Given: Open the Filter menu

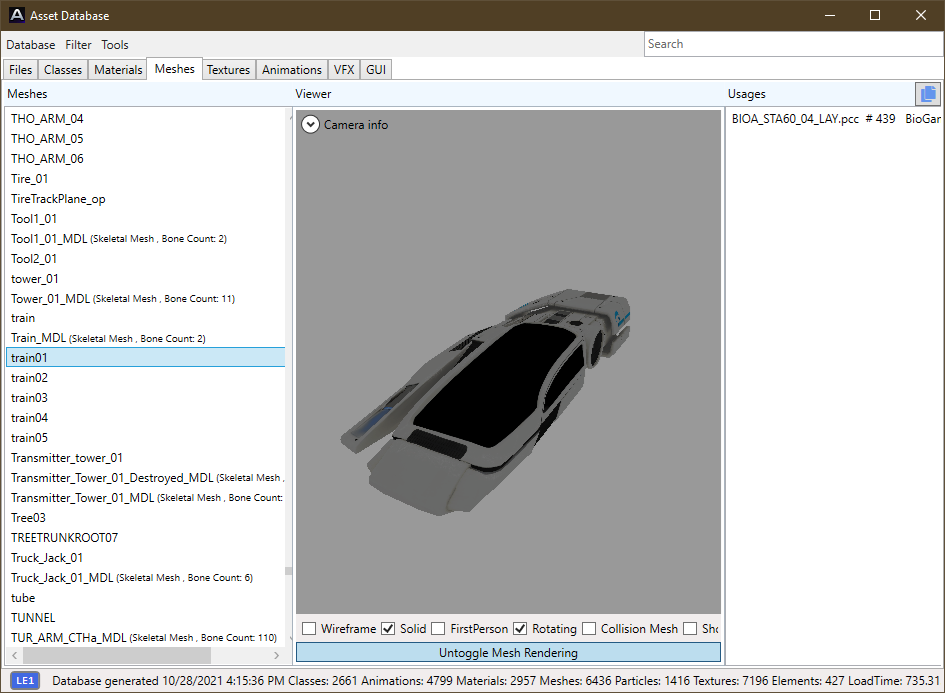Looking at the screenshot, I should (78, 45).
